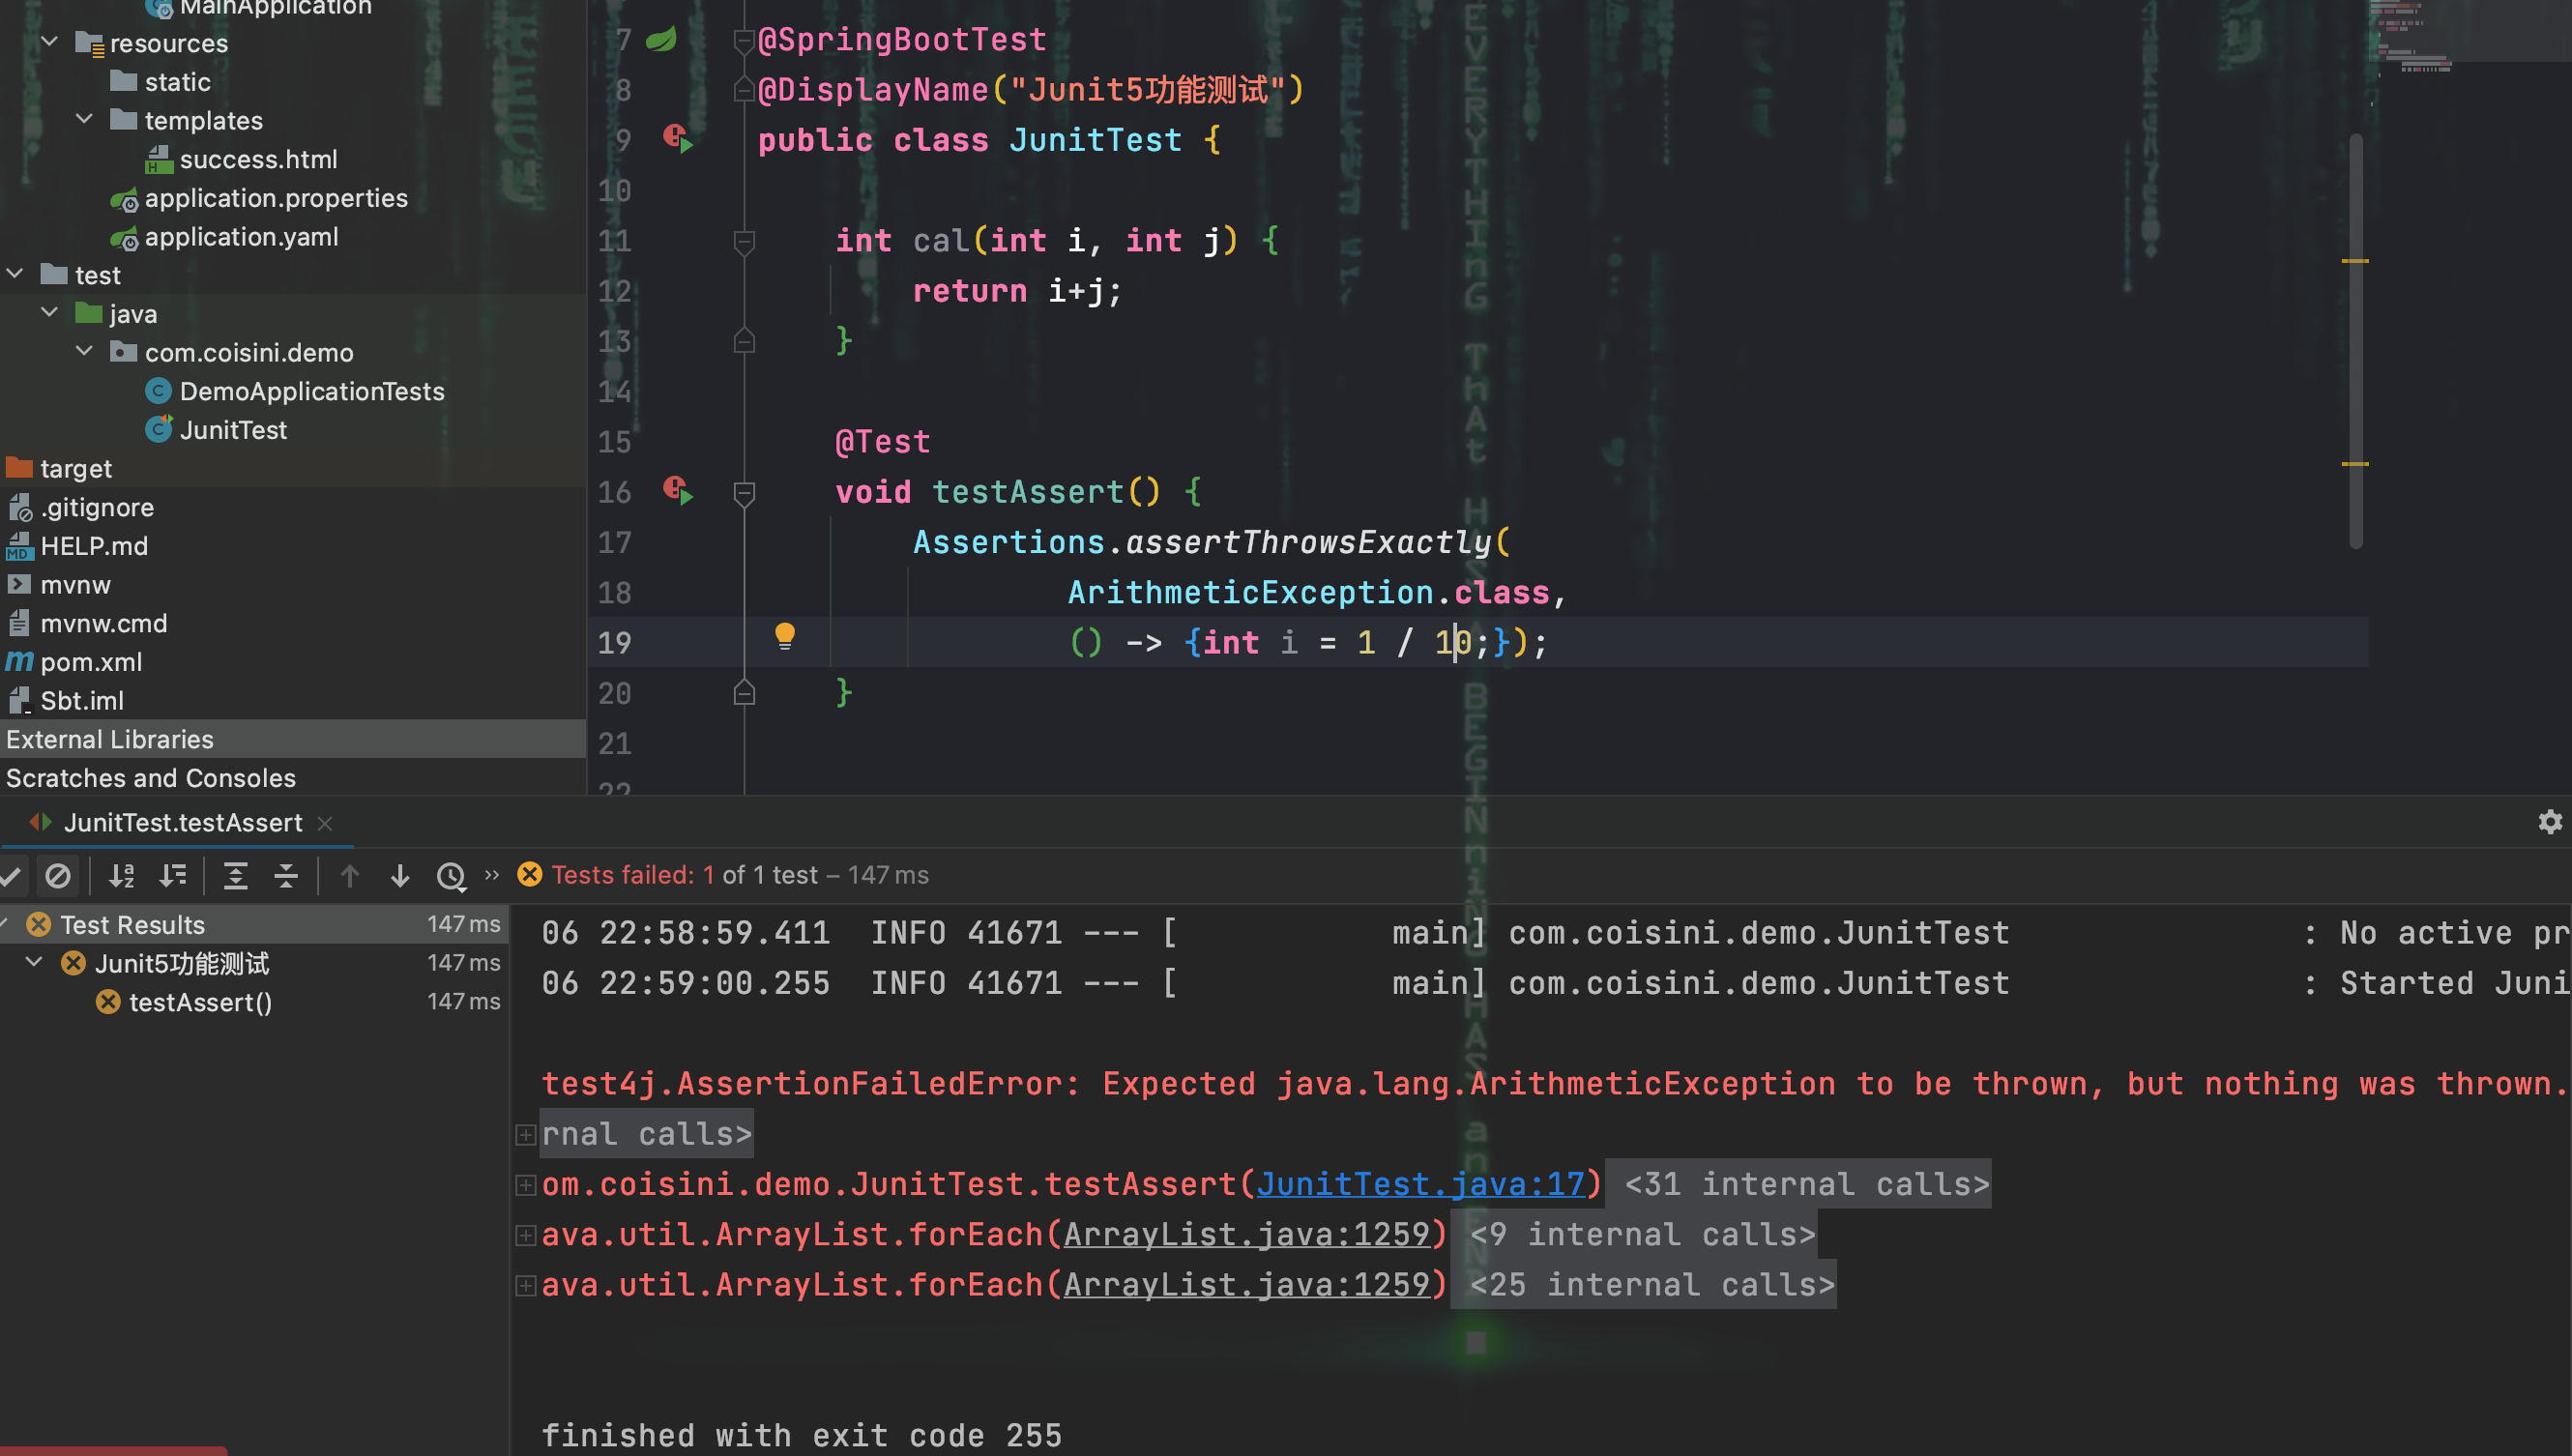Open JunitTest.java:17 stack trace link
The width and height of the screenshot is (2572, 1456).
point(1420,1184)
